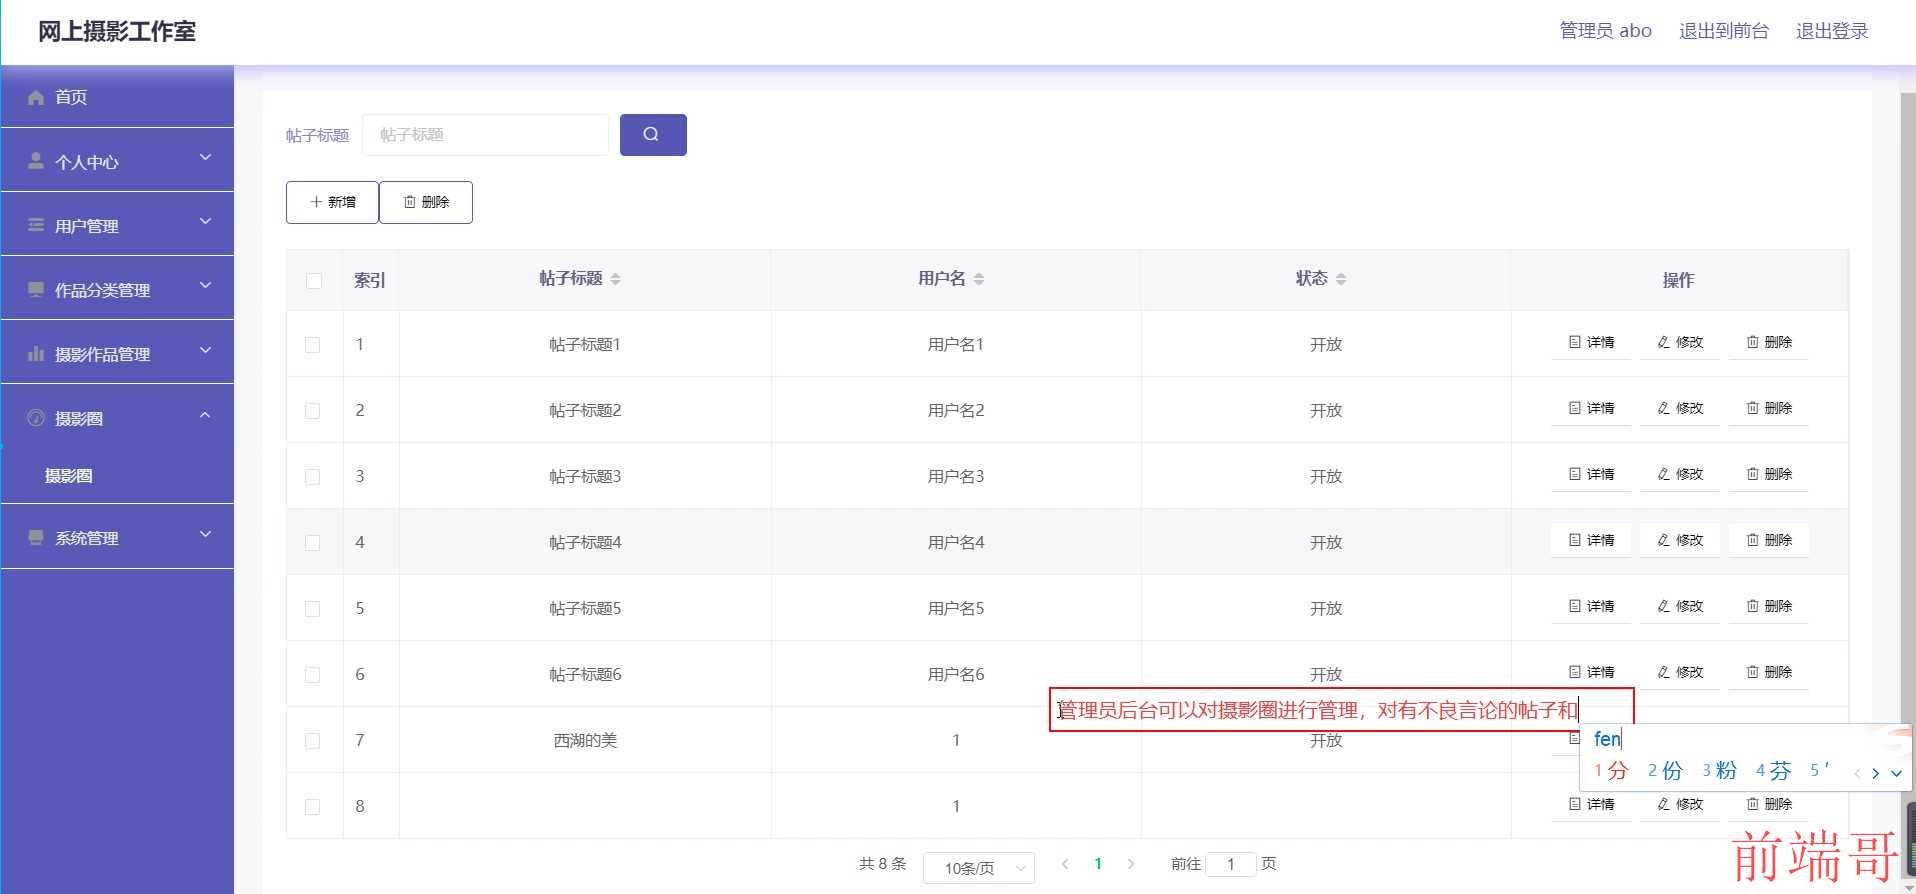Expand the 个人中心 sidebar menu
The image size is (1916, 894).
tap(118, 160)
